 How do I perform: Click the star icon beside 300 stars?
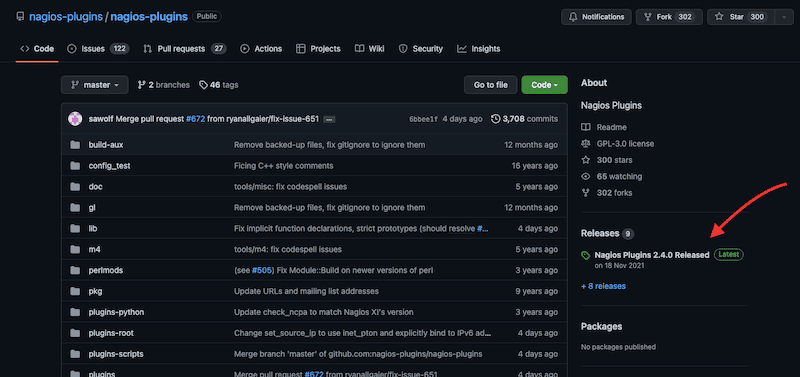click(x=586, y=160)
